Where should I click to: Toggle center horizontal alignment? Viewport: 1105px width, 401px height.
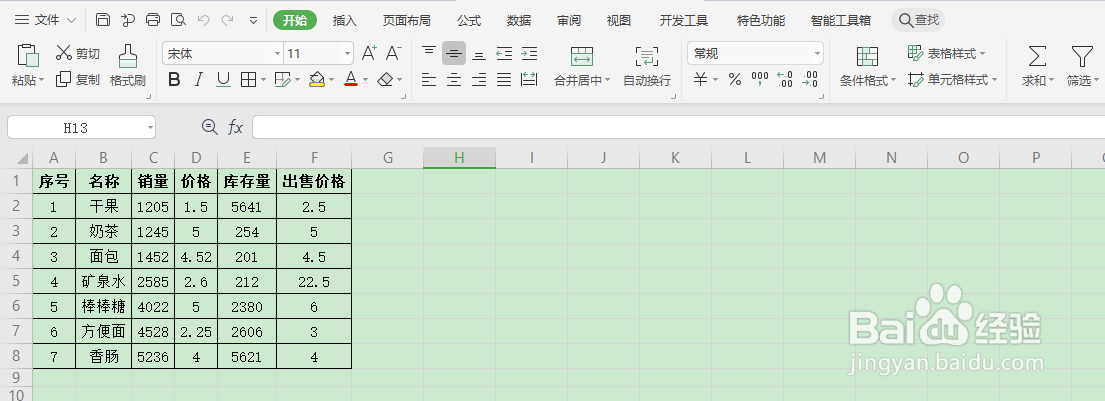pos(454,80)
